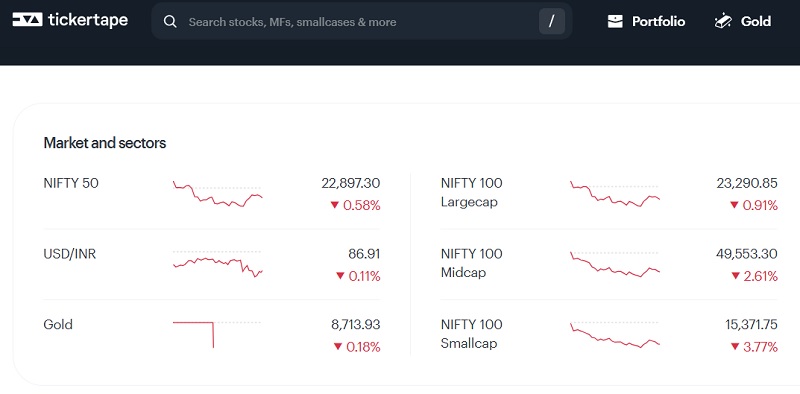800x394 pixels.
Task: Click the tickertape logo icon
Action: [27, 20]
